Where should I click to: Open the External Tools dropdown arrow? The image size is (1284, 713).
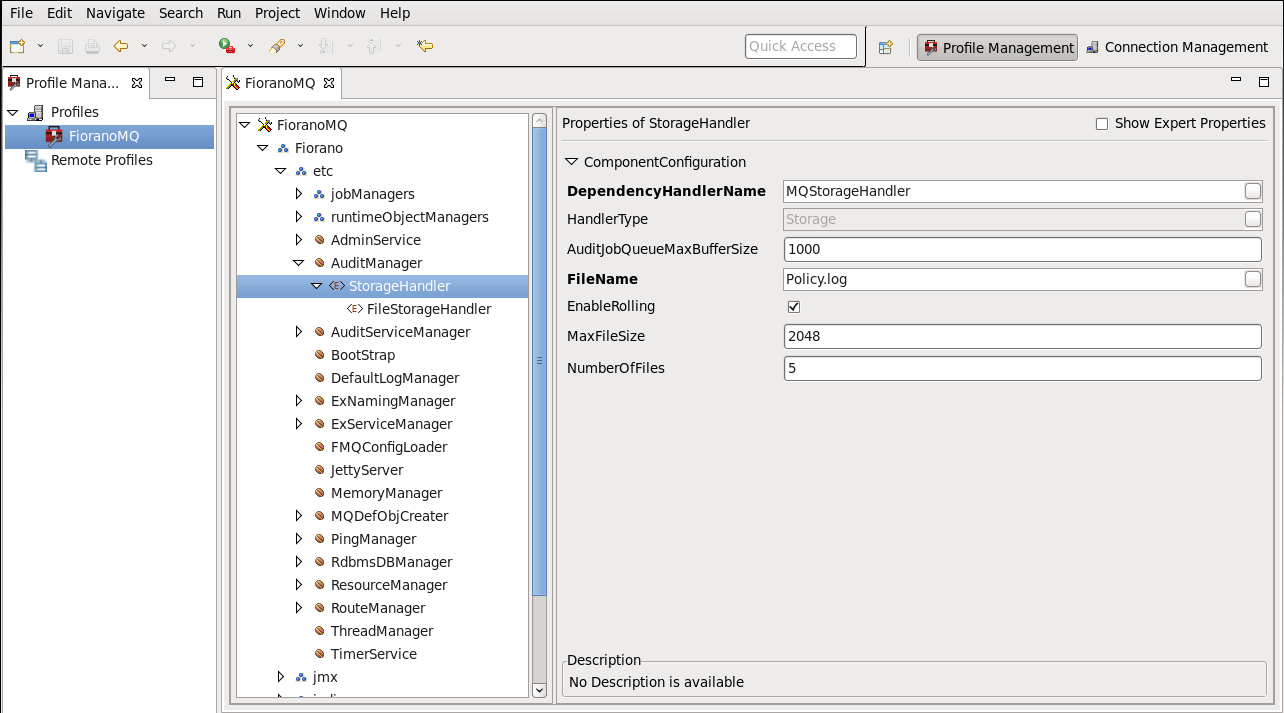(x=300, y=46)
